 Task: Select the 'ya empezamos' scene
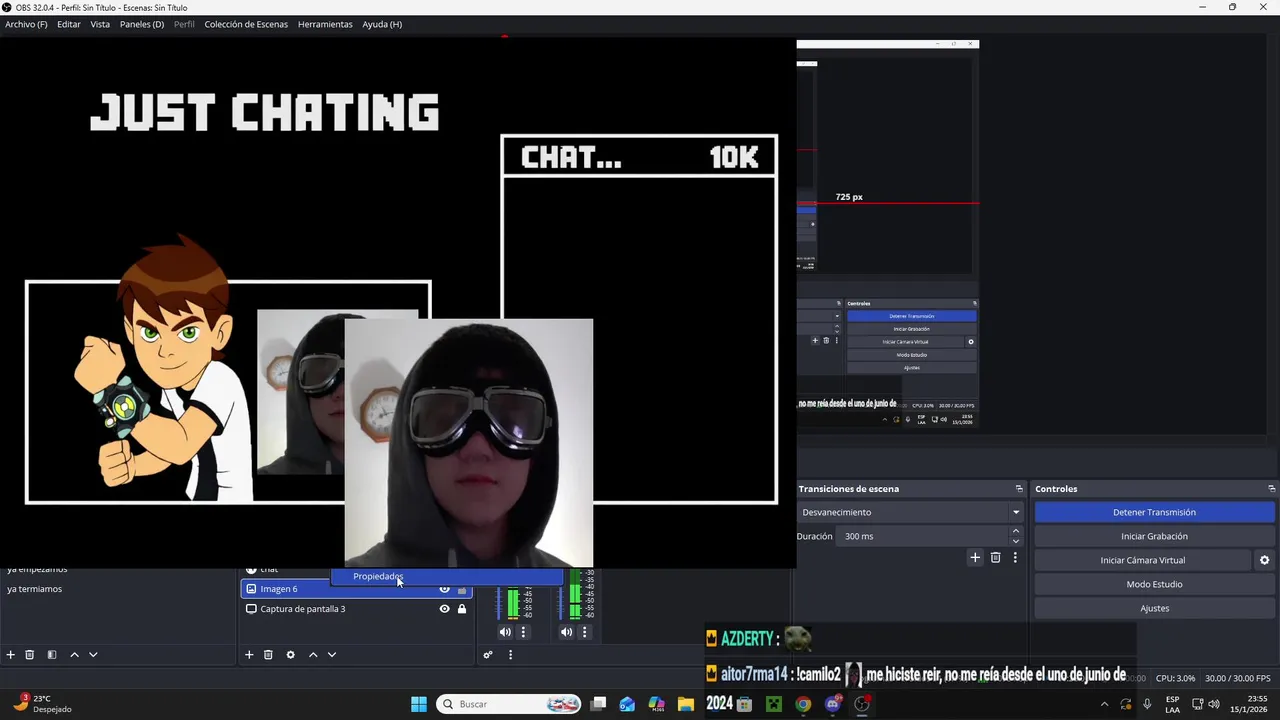pyautogui.click(x=118, y=570)
